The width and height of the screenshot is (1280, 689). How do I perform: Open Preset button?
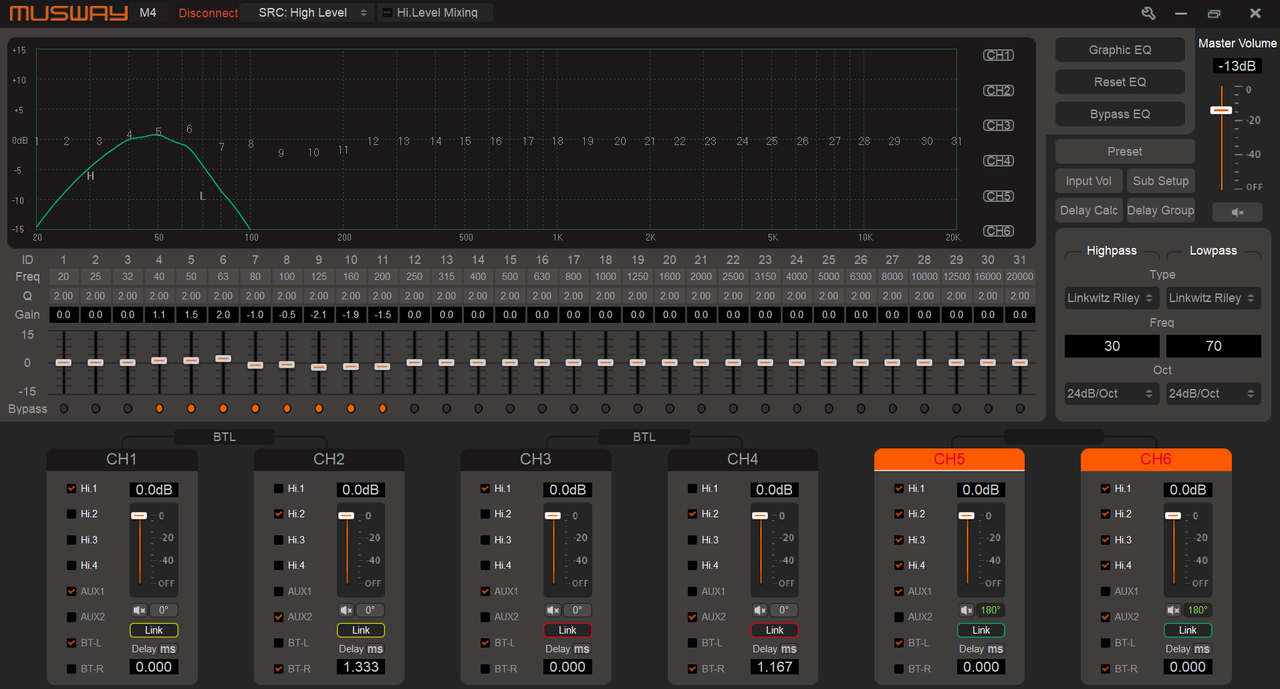1125,152
